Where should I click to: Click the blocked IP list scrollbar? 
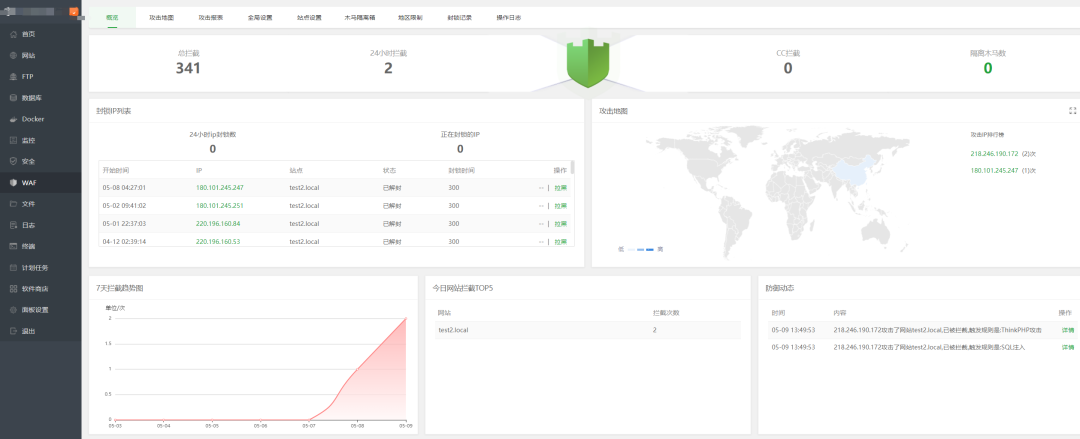[x=572, y=170]
